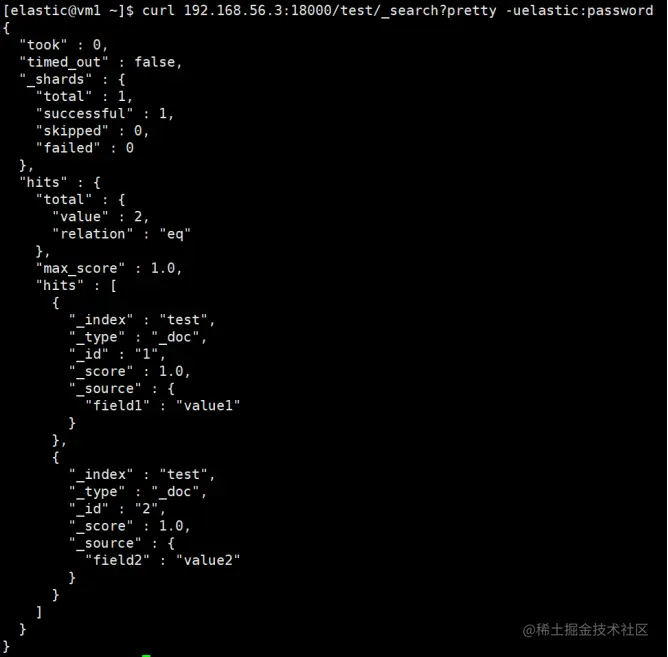
Task: Click the "_shards" key
Action: pos(55,79)
